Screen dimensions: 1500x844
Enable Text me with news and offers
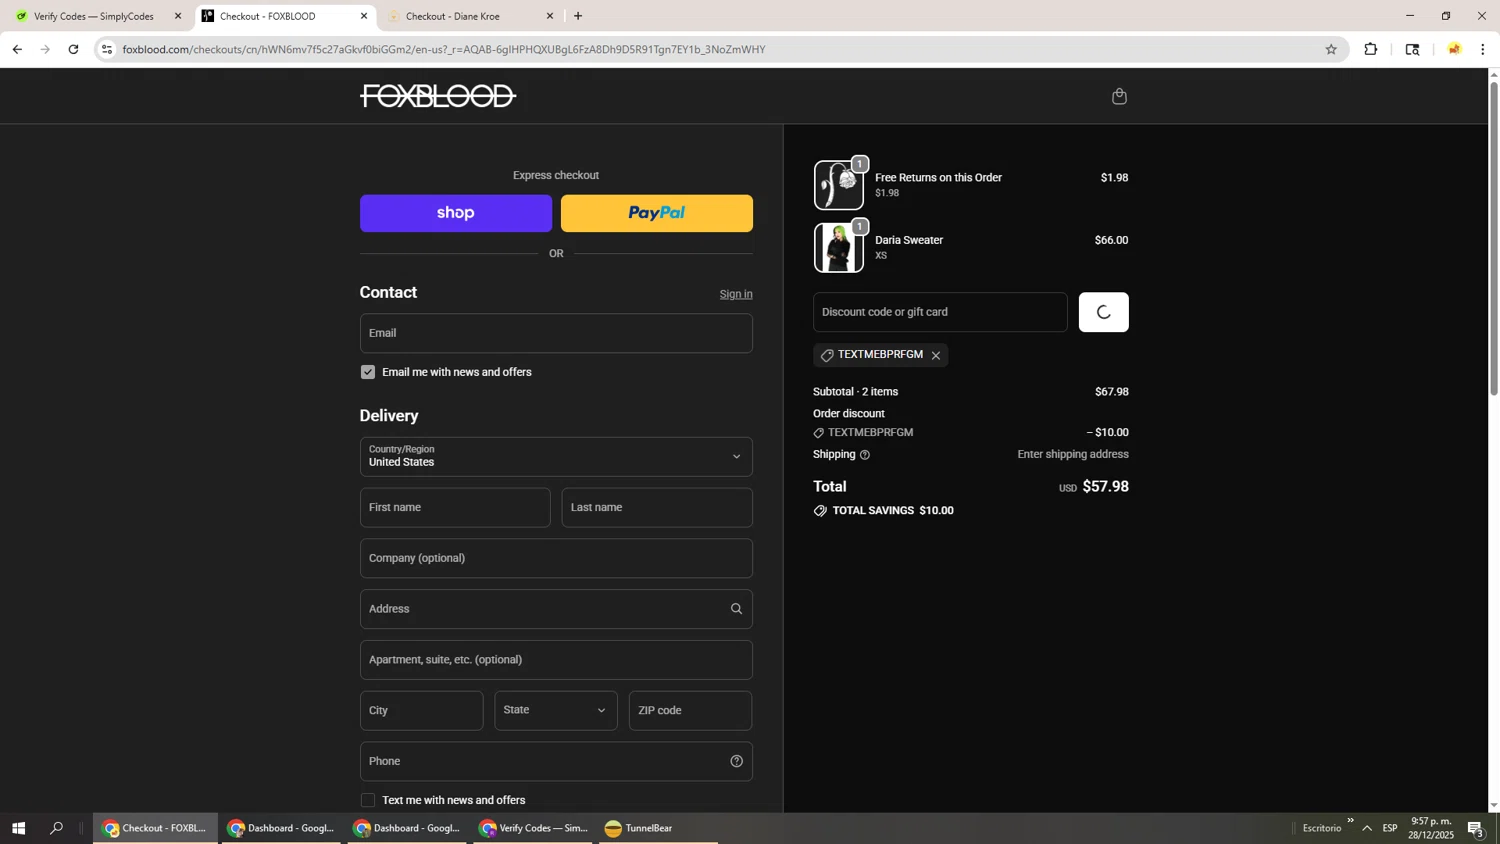coord(368,800)
